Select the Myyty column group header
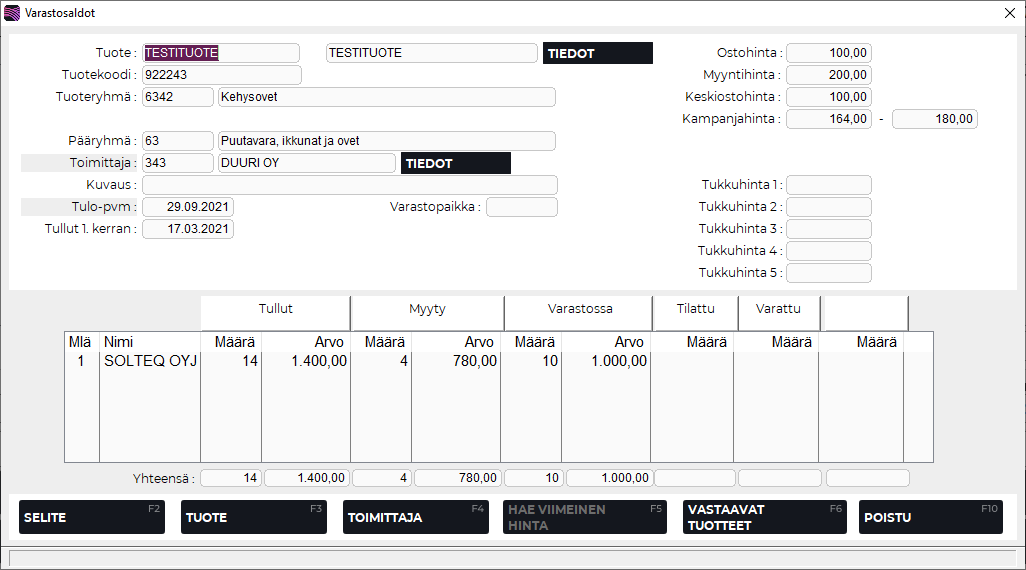1026x570 pixels. [428, 310]
